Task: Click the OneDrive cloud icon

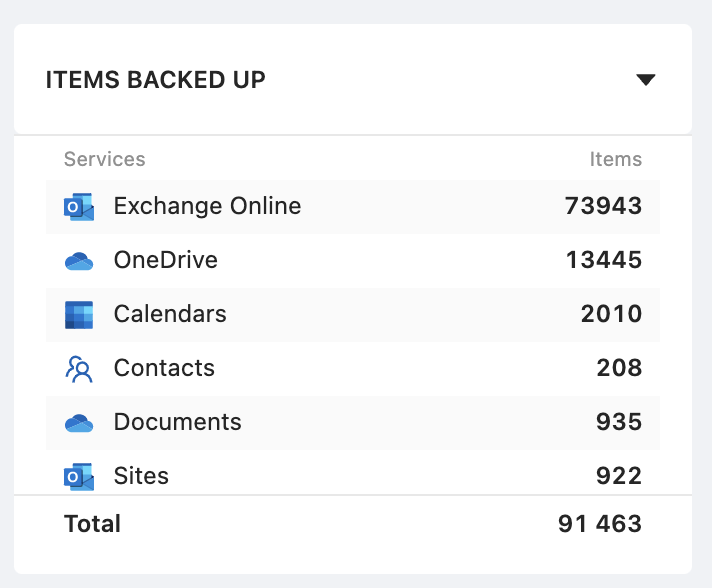Action: pos(79,261)
